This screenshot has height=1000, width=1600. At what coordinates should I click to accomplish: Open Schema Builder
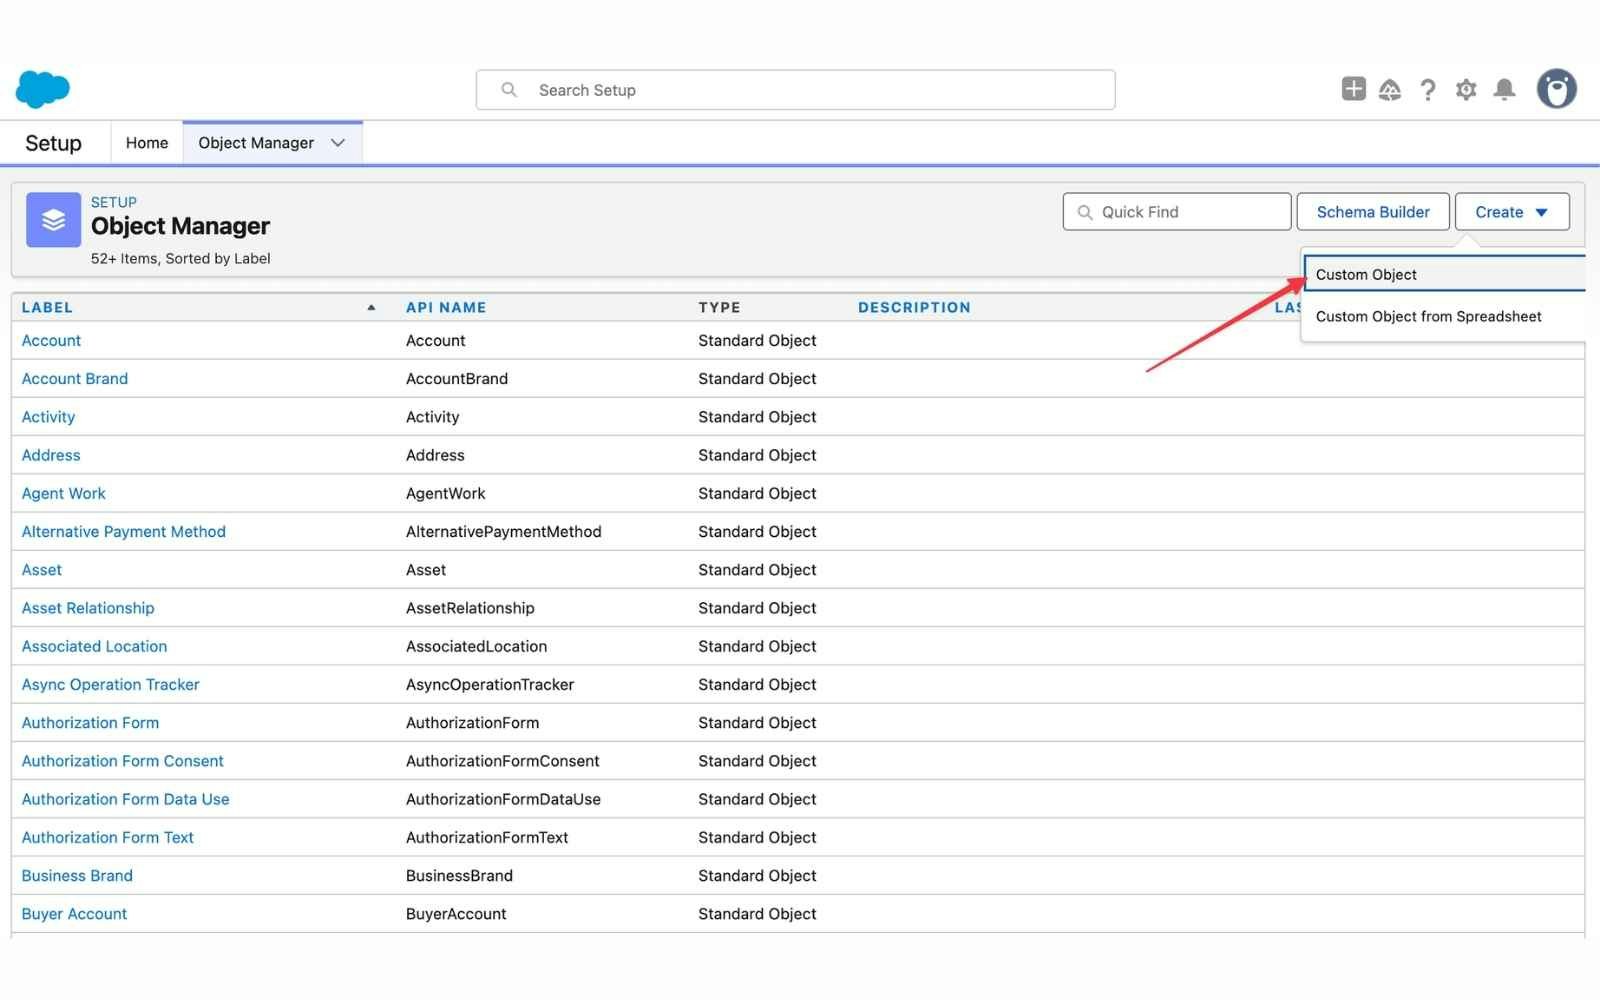point(1373,212)
